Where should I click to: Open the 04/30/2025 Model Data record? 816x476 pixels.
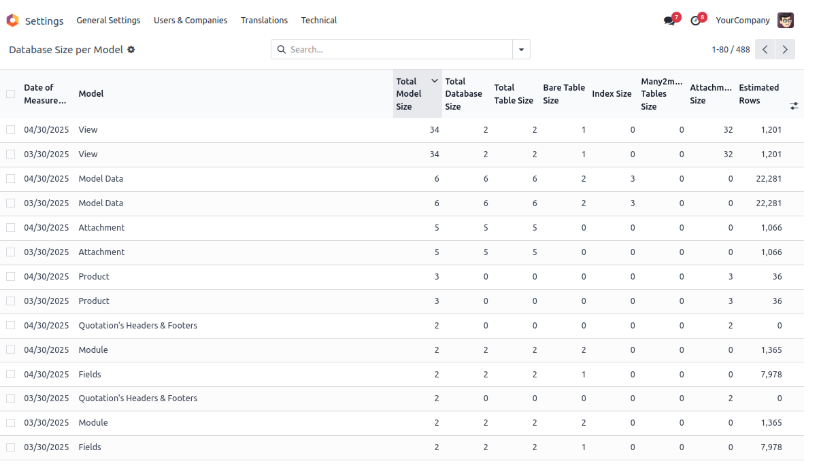tap(100, 179)
